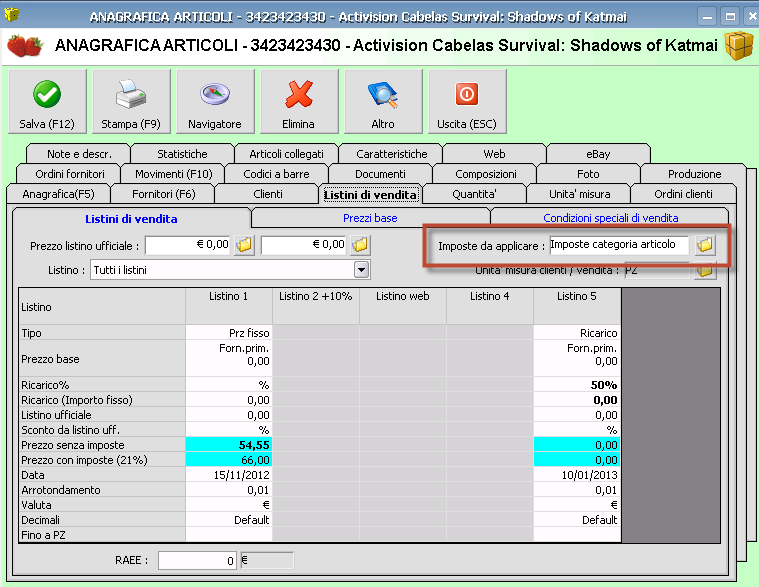Click the folder icon beside Imposte da applicare
The width and height of the screenshot is (759, 587).
tap(705, 245)
